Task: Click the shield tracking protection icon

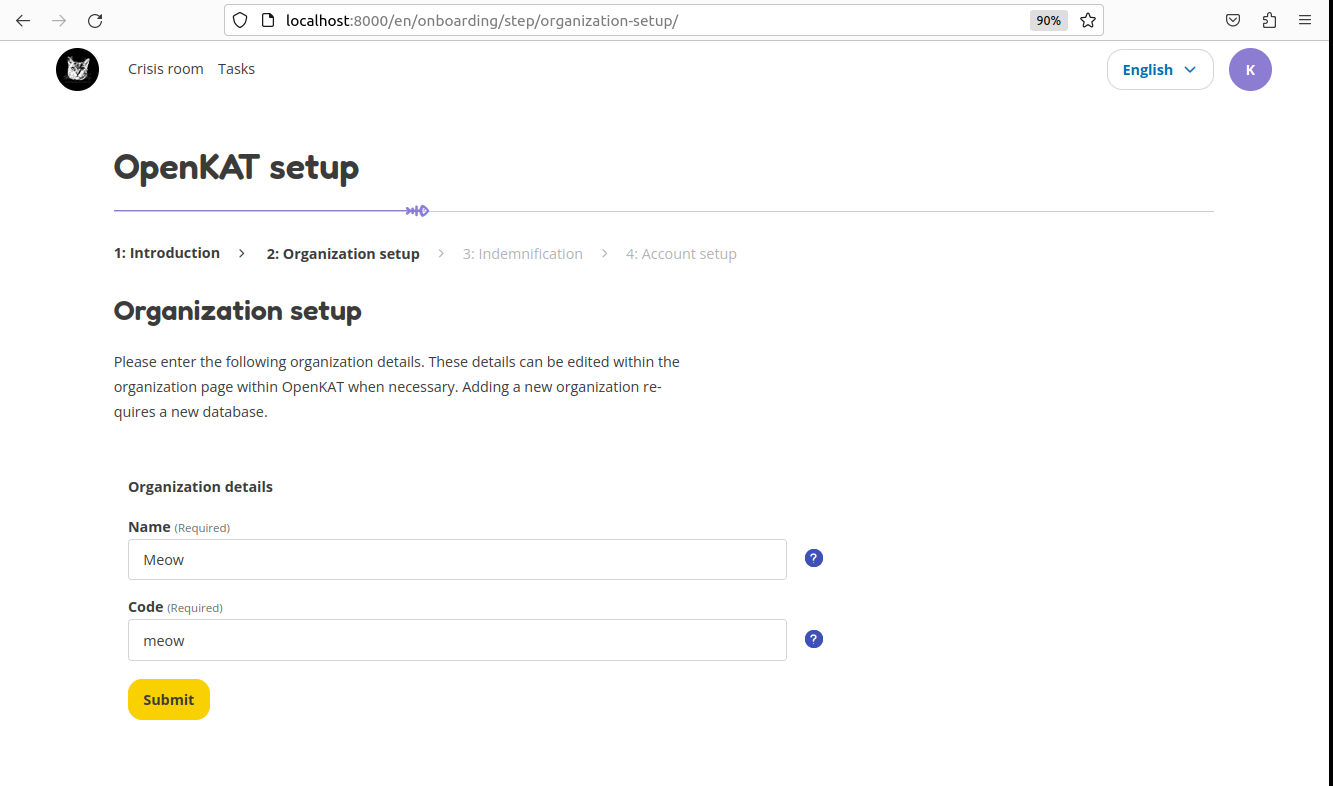Action: [240, 20]
